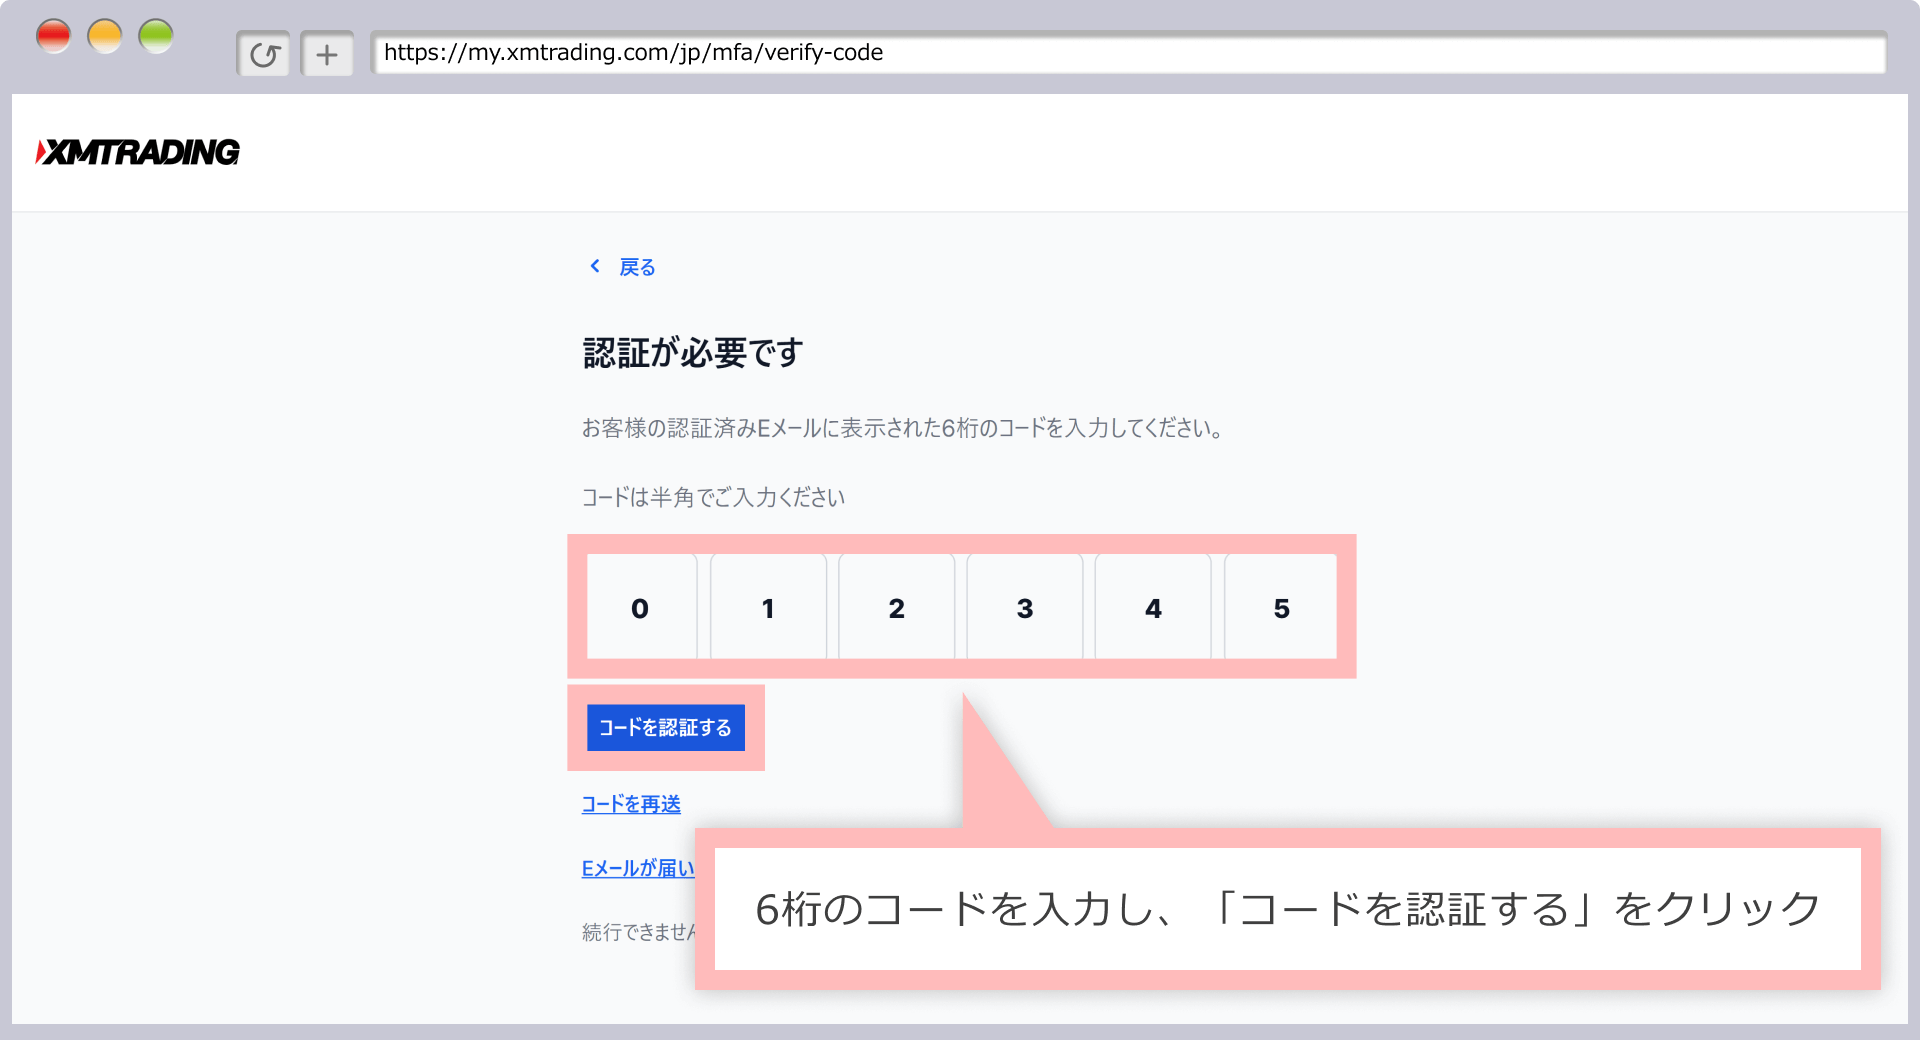This screenshot has height=1040, width=1920.
Task: Select the third code box containing 2
Action: click(x=896, y=607)
